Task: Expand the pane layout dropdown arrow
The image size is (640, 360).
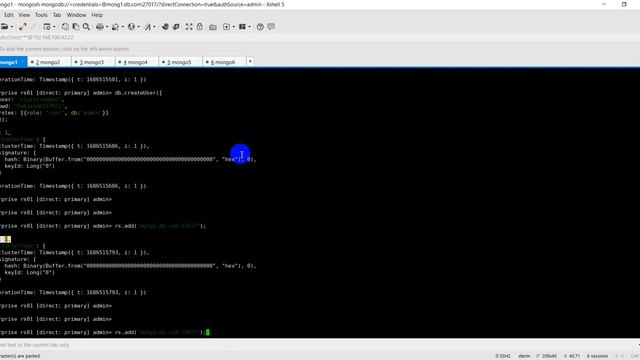Action: (x=249, y=27)
